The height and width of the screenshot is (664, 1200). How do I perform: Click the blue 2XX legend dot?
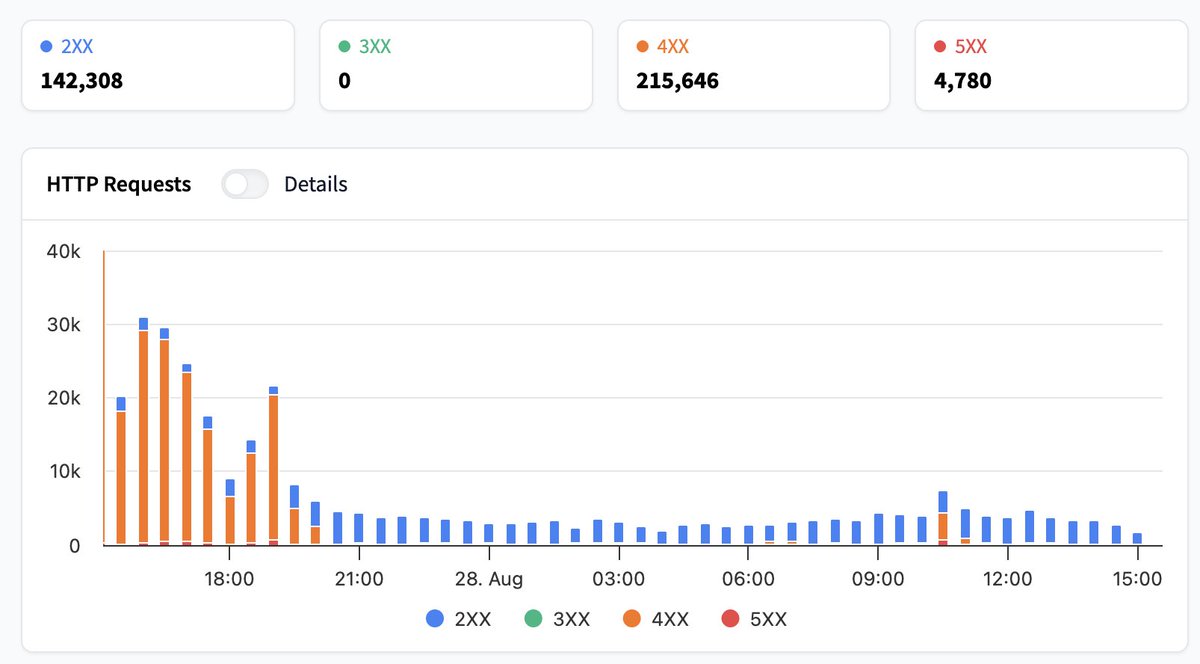click(x=435, y=619)
